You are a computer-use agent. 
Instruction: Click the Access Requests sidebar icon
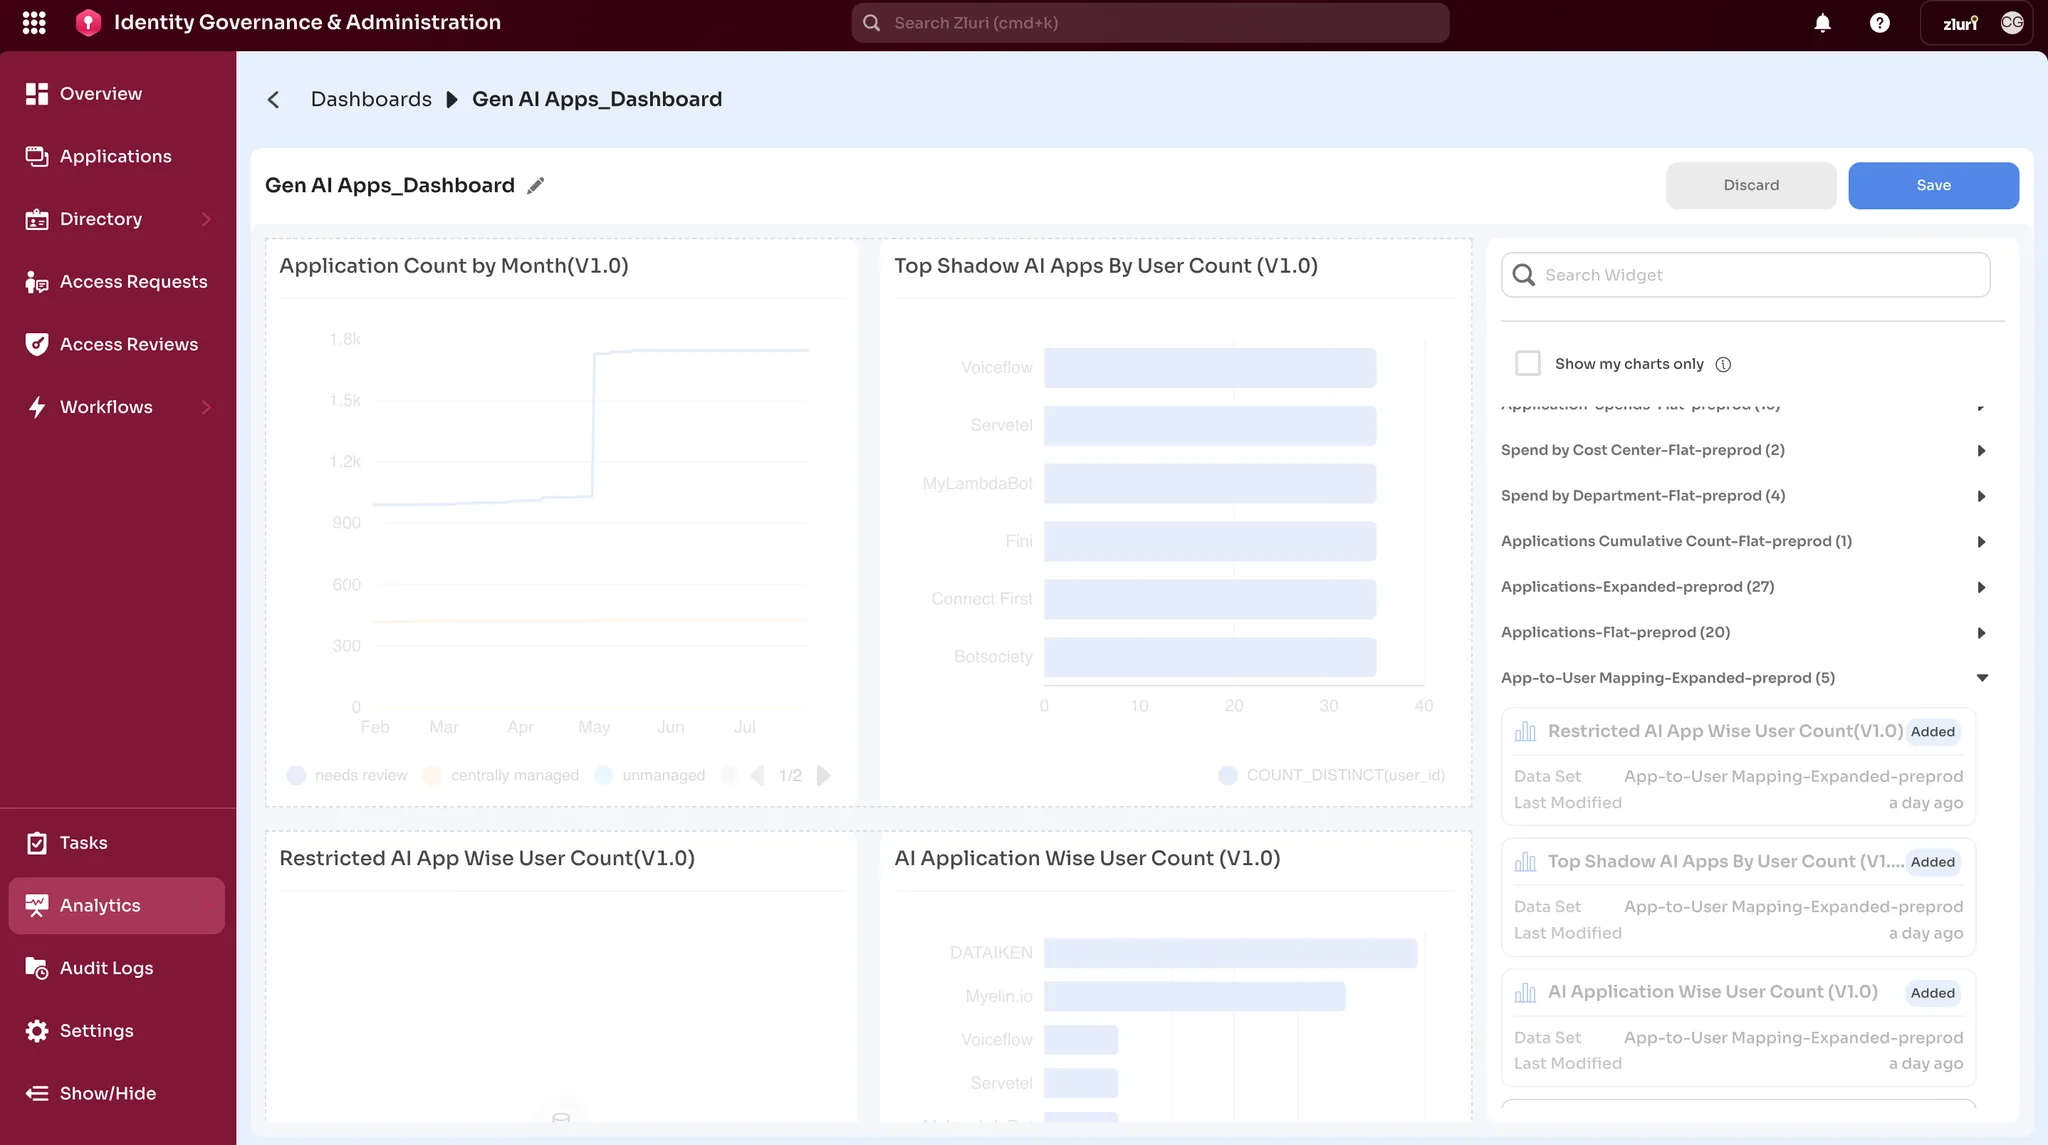[37, 282]
